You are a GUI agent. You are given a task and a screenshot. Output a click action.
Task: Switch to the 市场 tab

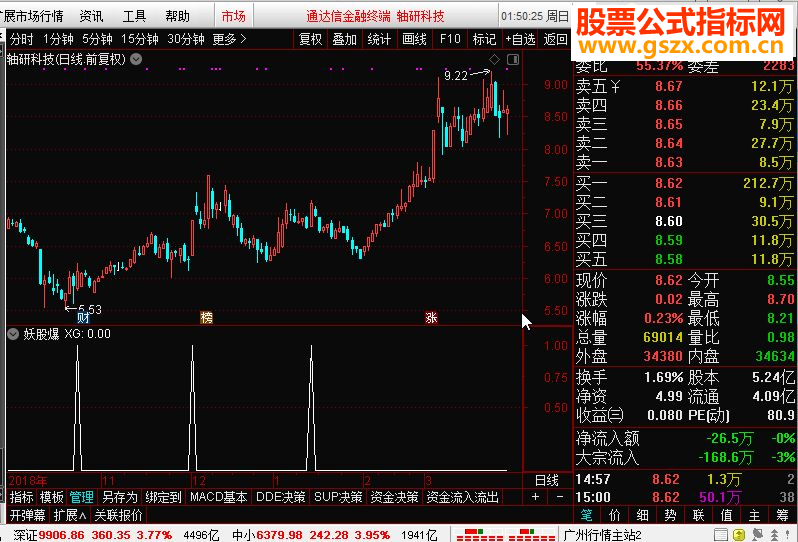[x=234, y=16]
